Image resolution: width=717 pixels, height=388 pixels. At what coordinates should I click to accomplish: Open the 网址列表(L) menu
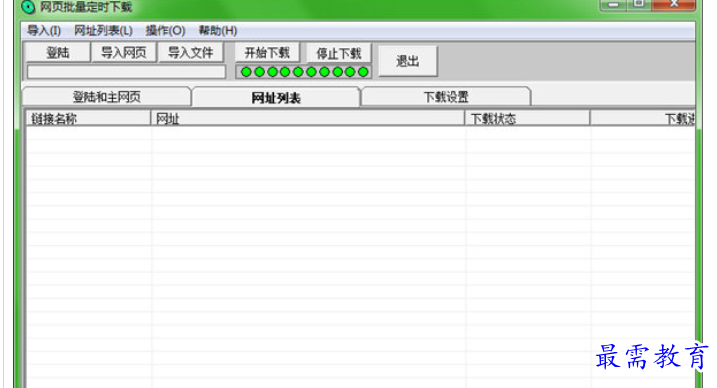[103, 31]
